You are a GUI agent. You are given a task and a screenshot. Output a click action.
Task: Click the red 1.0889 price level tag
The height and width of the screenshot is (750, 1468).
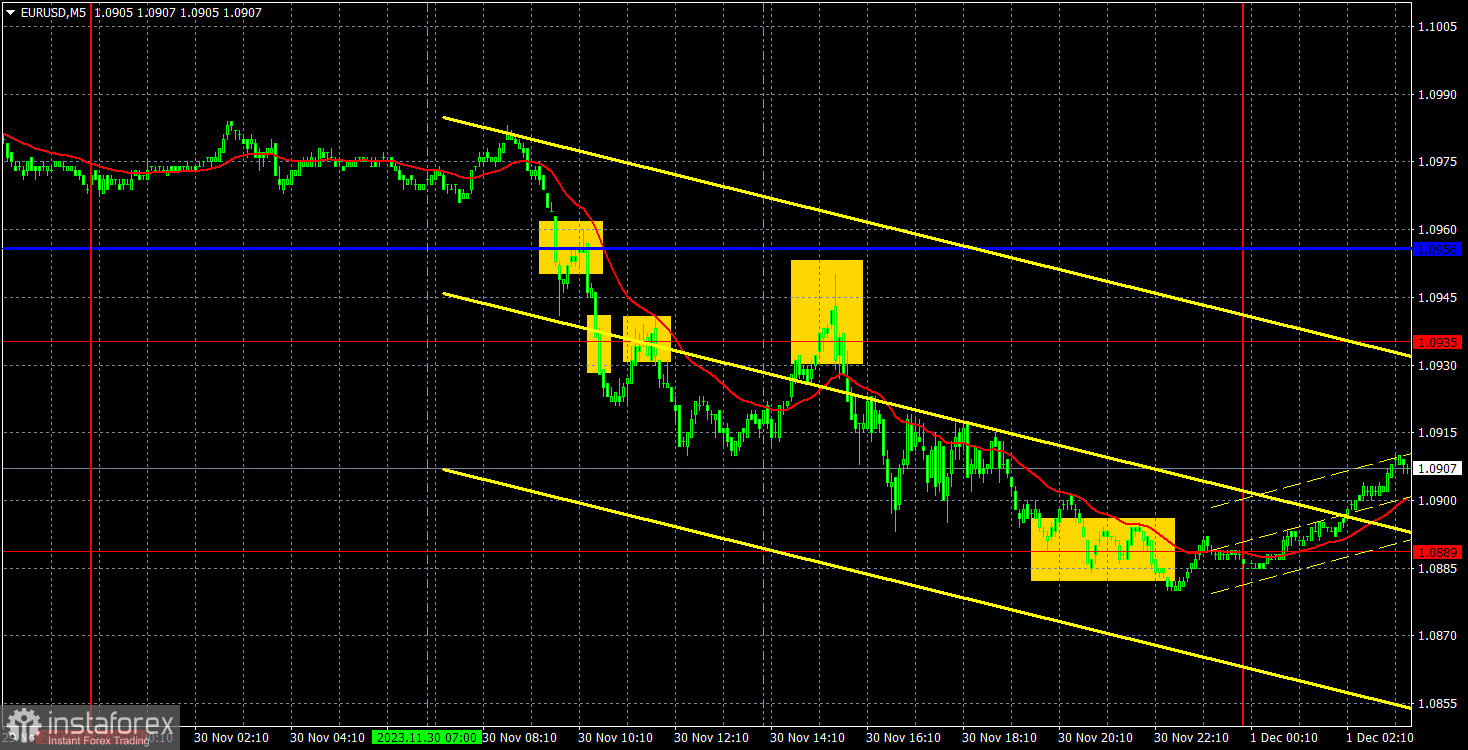tap(1438, 552)
